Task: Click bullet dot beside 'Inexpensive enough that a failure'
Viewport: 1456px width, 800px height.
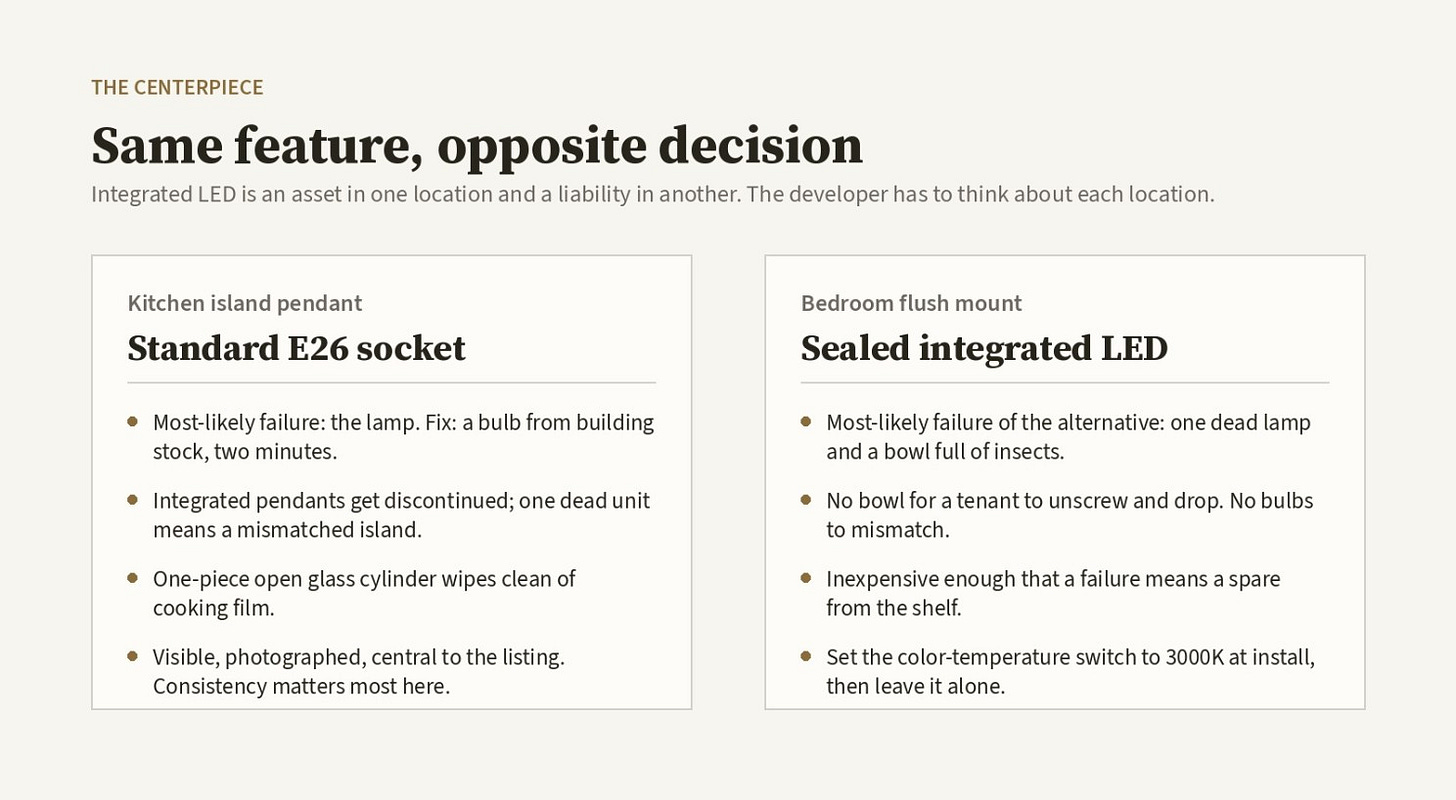Action: [x=806, y=577]
